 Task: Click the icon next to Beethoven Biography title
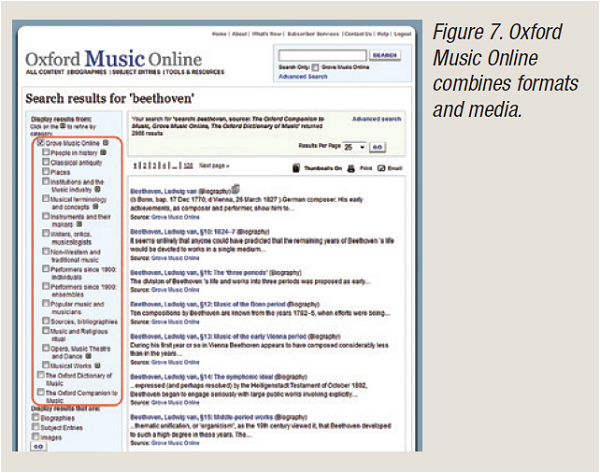click(x=236, y=189)
